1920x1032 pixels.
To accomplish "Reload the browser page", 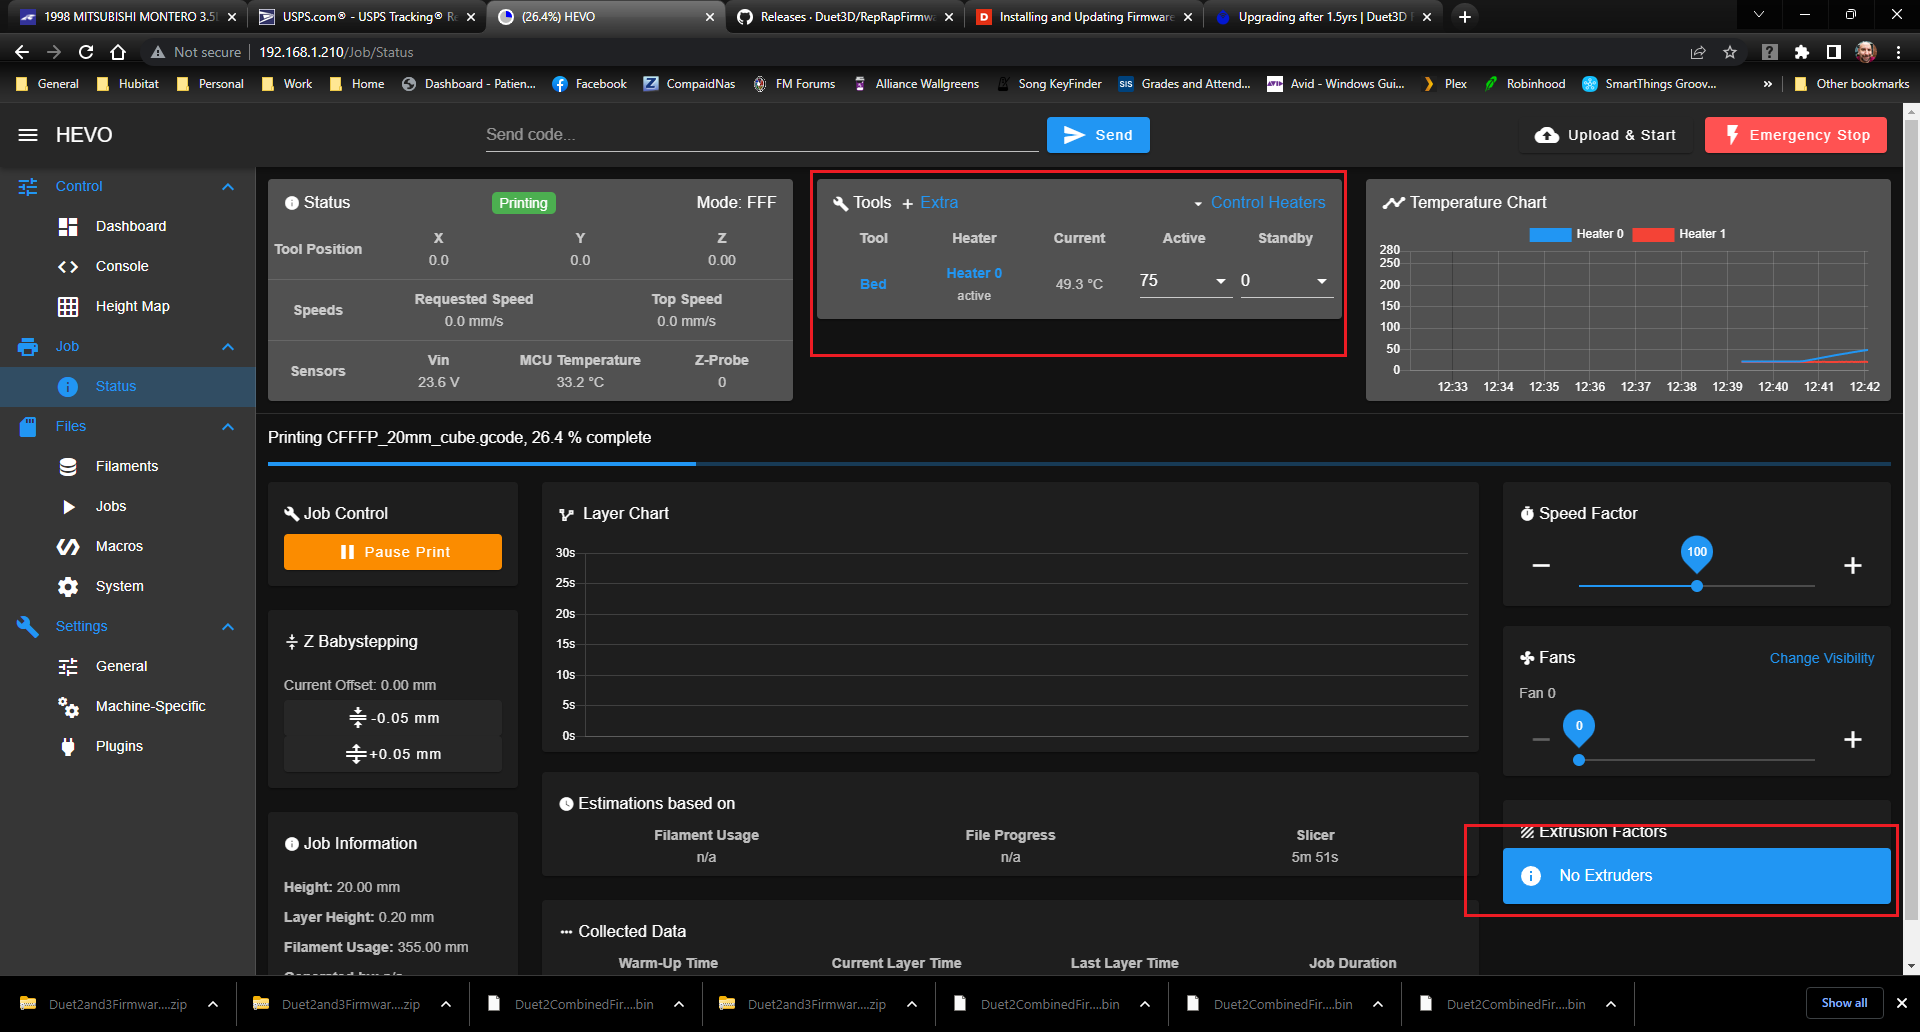I will point(86,52).
